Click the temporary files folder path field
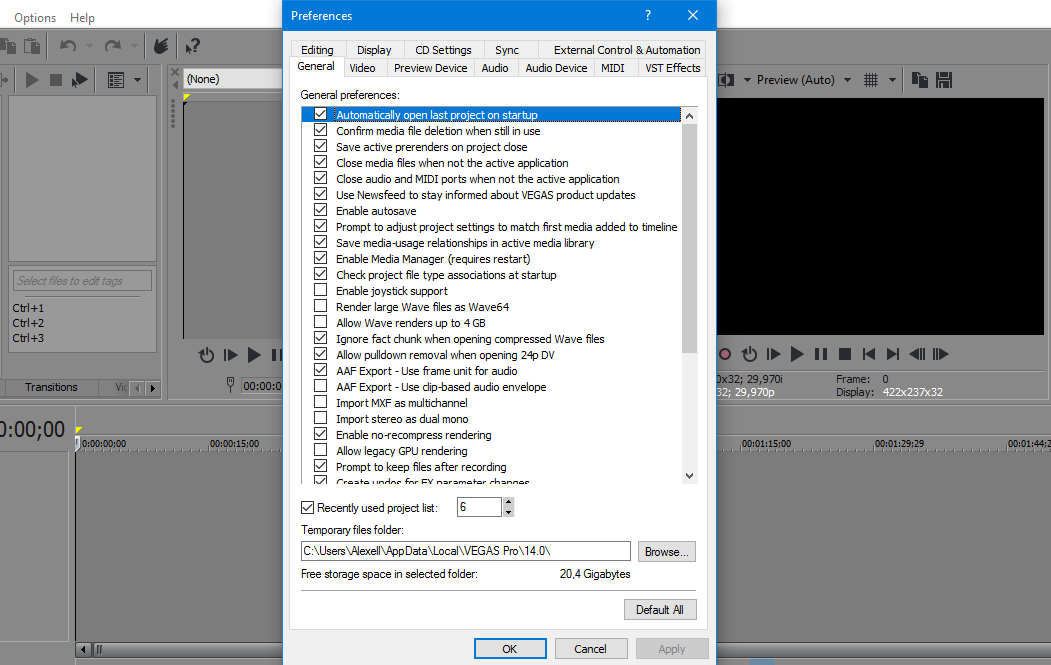 click(x=465, y=551)
